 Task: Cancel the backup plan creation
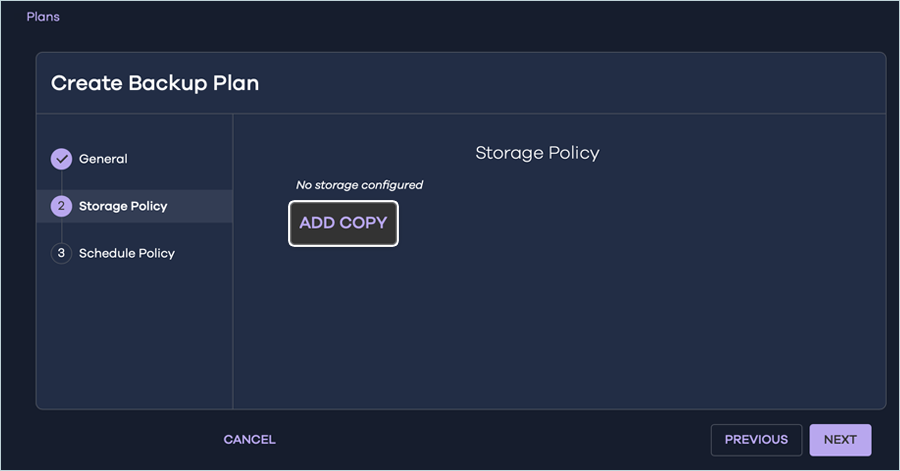249,440
